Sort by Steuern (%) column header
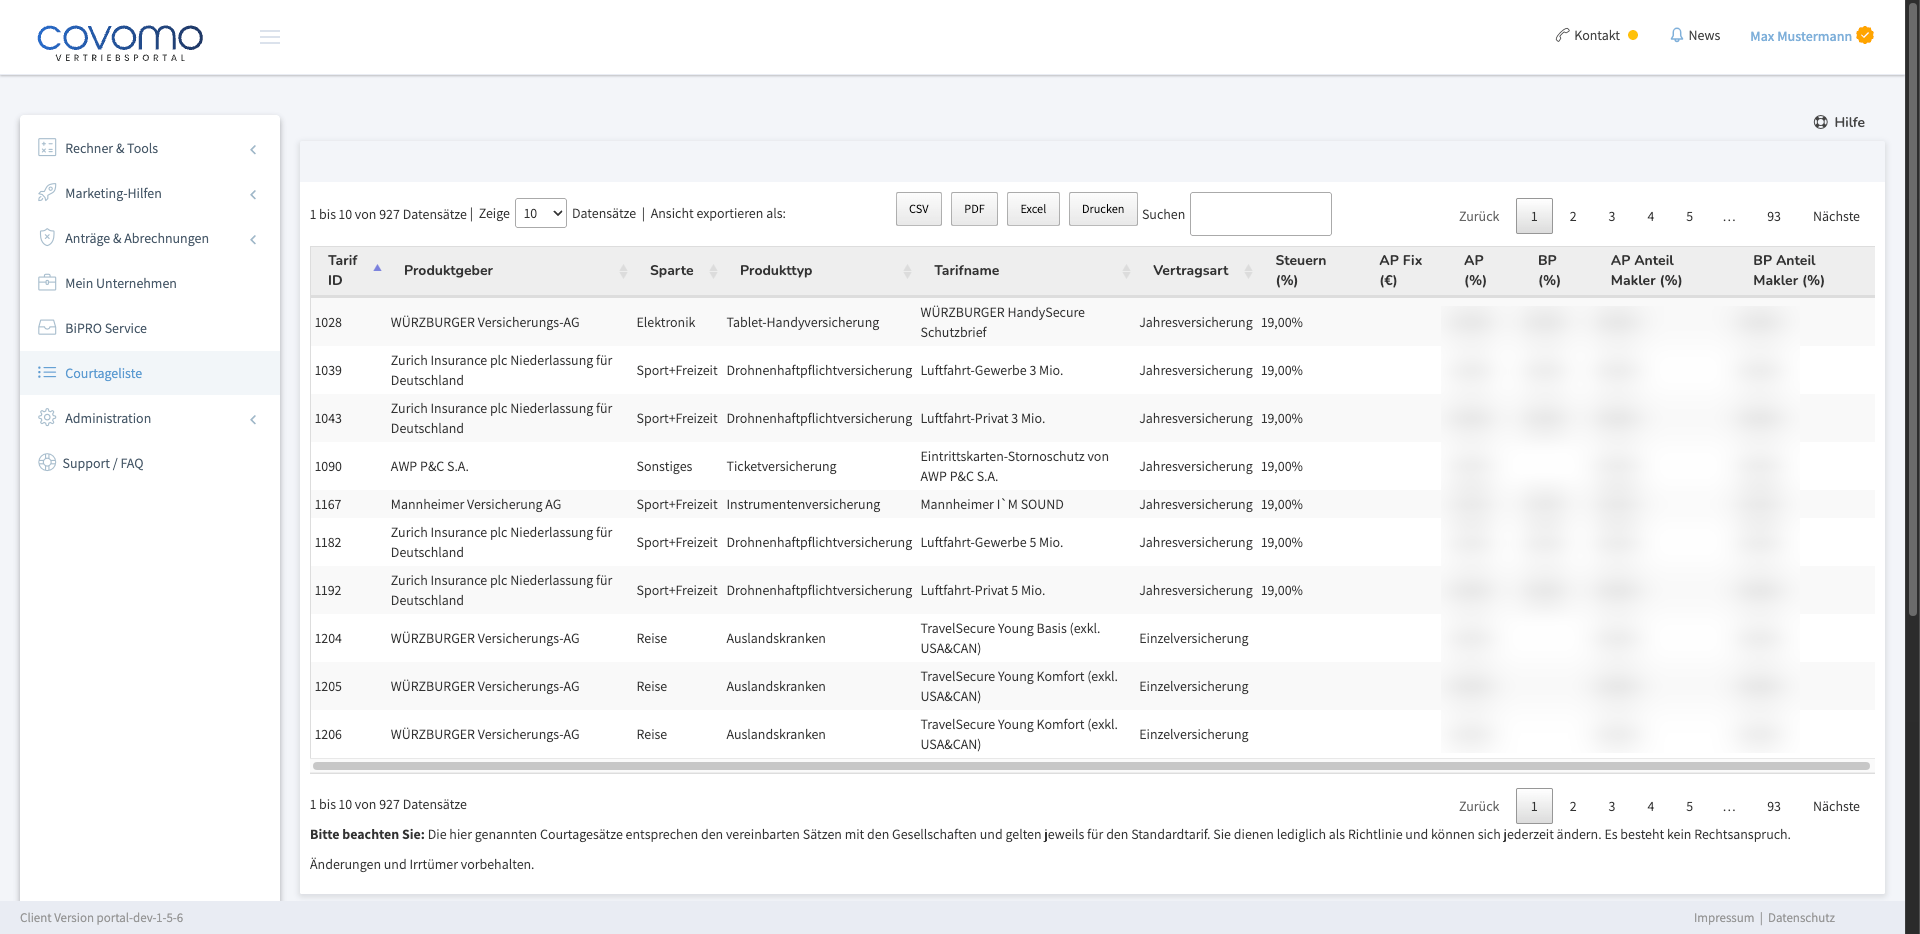Screen dimensions: 1920x934 click(1301, 270)
